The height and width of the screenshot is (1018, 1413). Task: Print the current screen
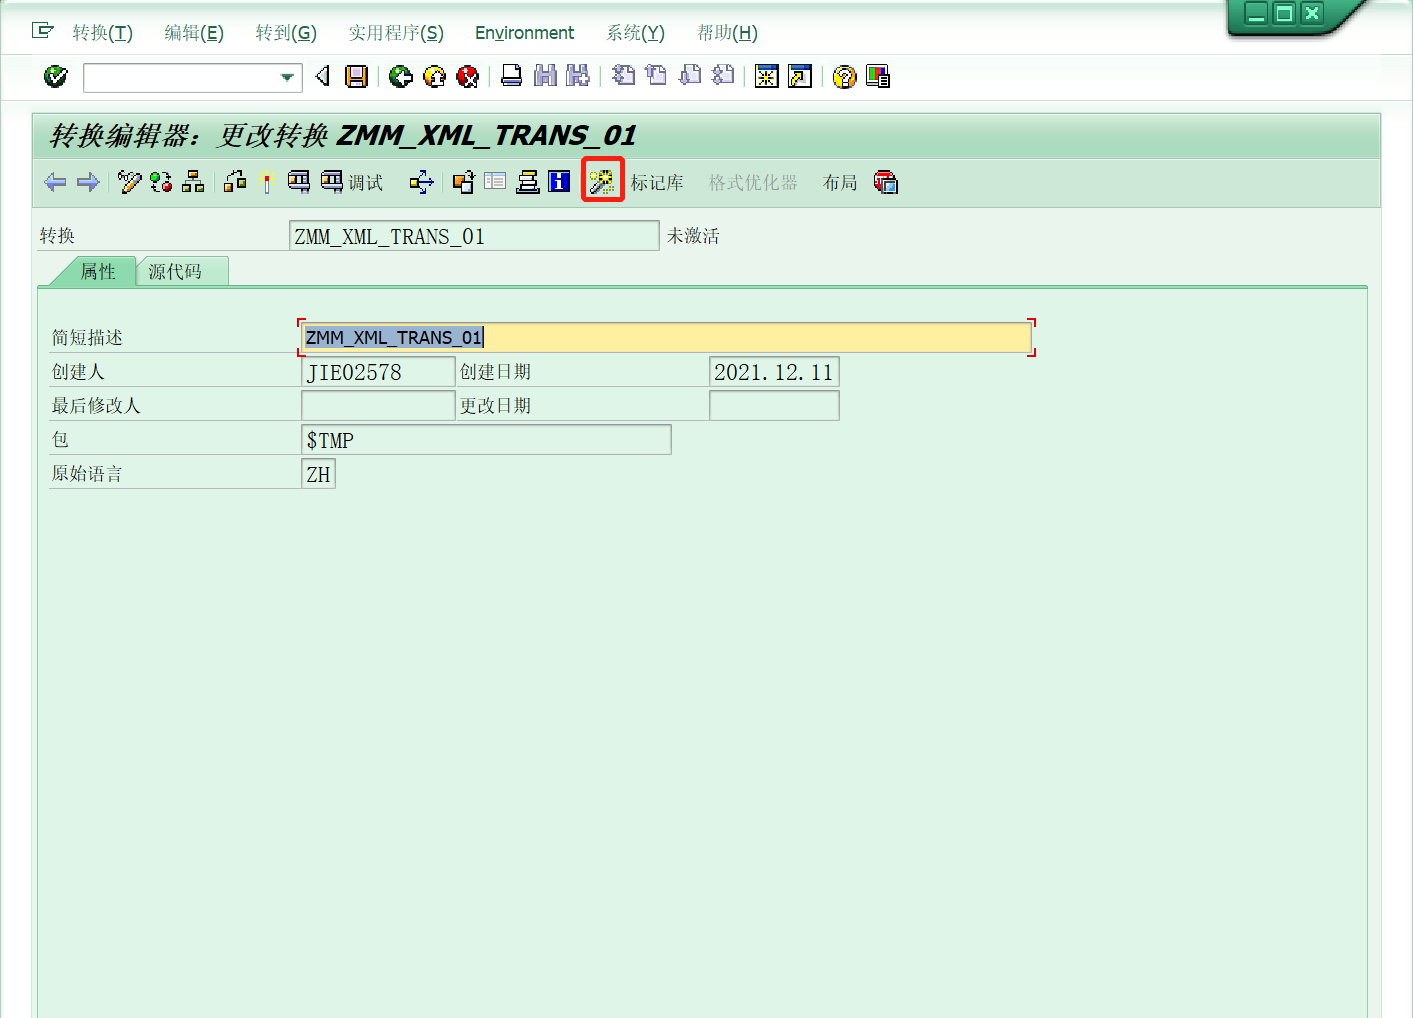point(511,76)
